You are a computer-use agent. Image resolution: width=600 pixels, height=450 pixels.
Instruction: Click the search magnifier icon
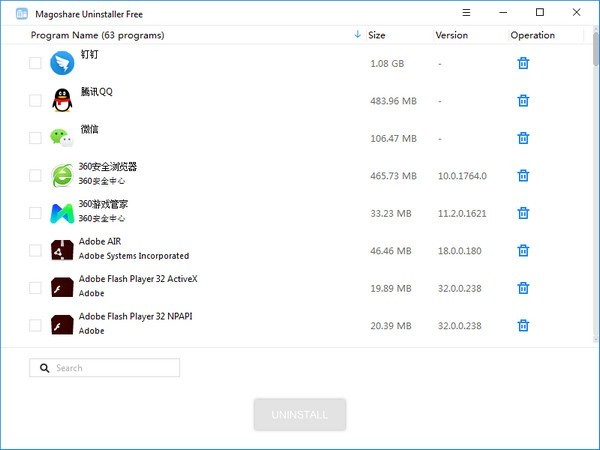(x=44, y=368)
